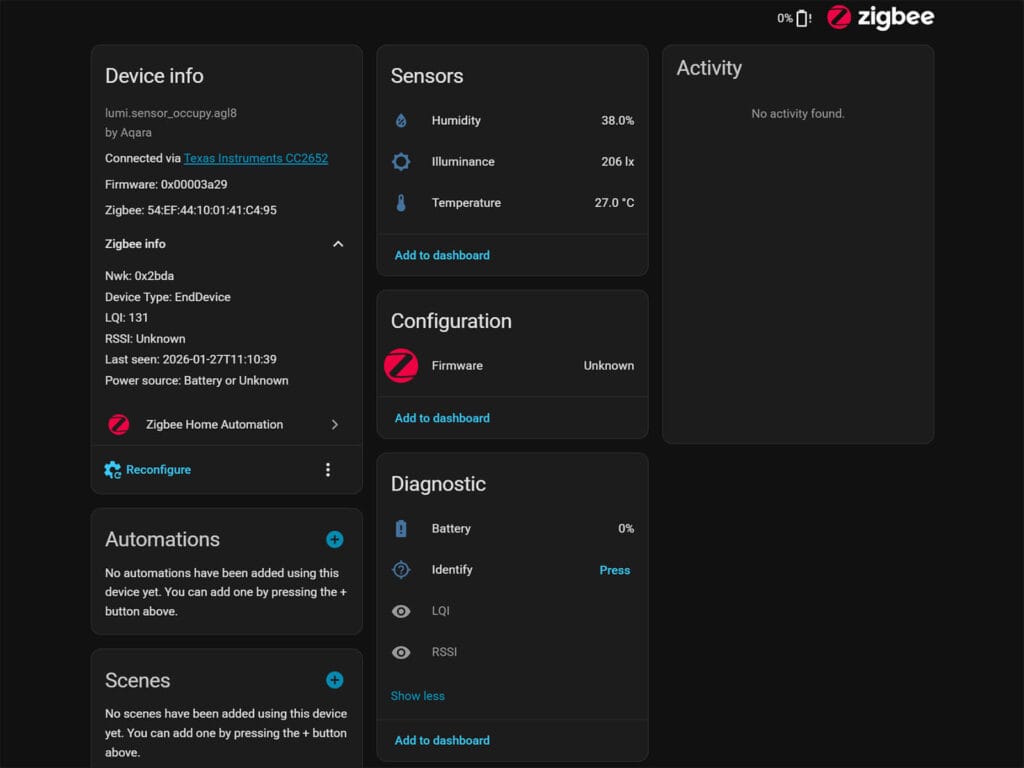
Task: Expand Zigbee Home Automation details chevron
Action: click(336, 424)
